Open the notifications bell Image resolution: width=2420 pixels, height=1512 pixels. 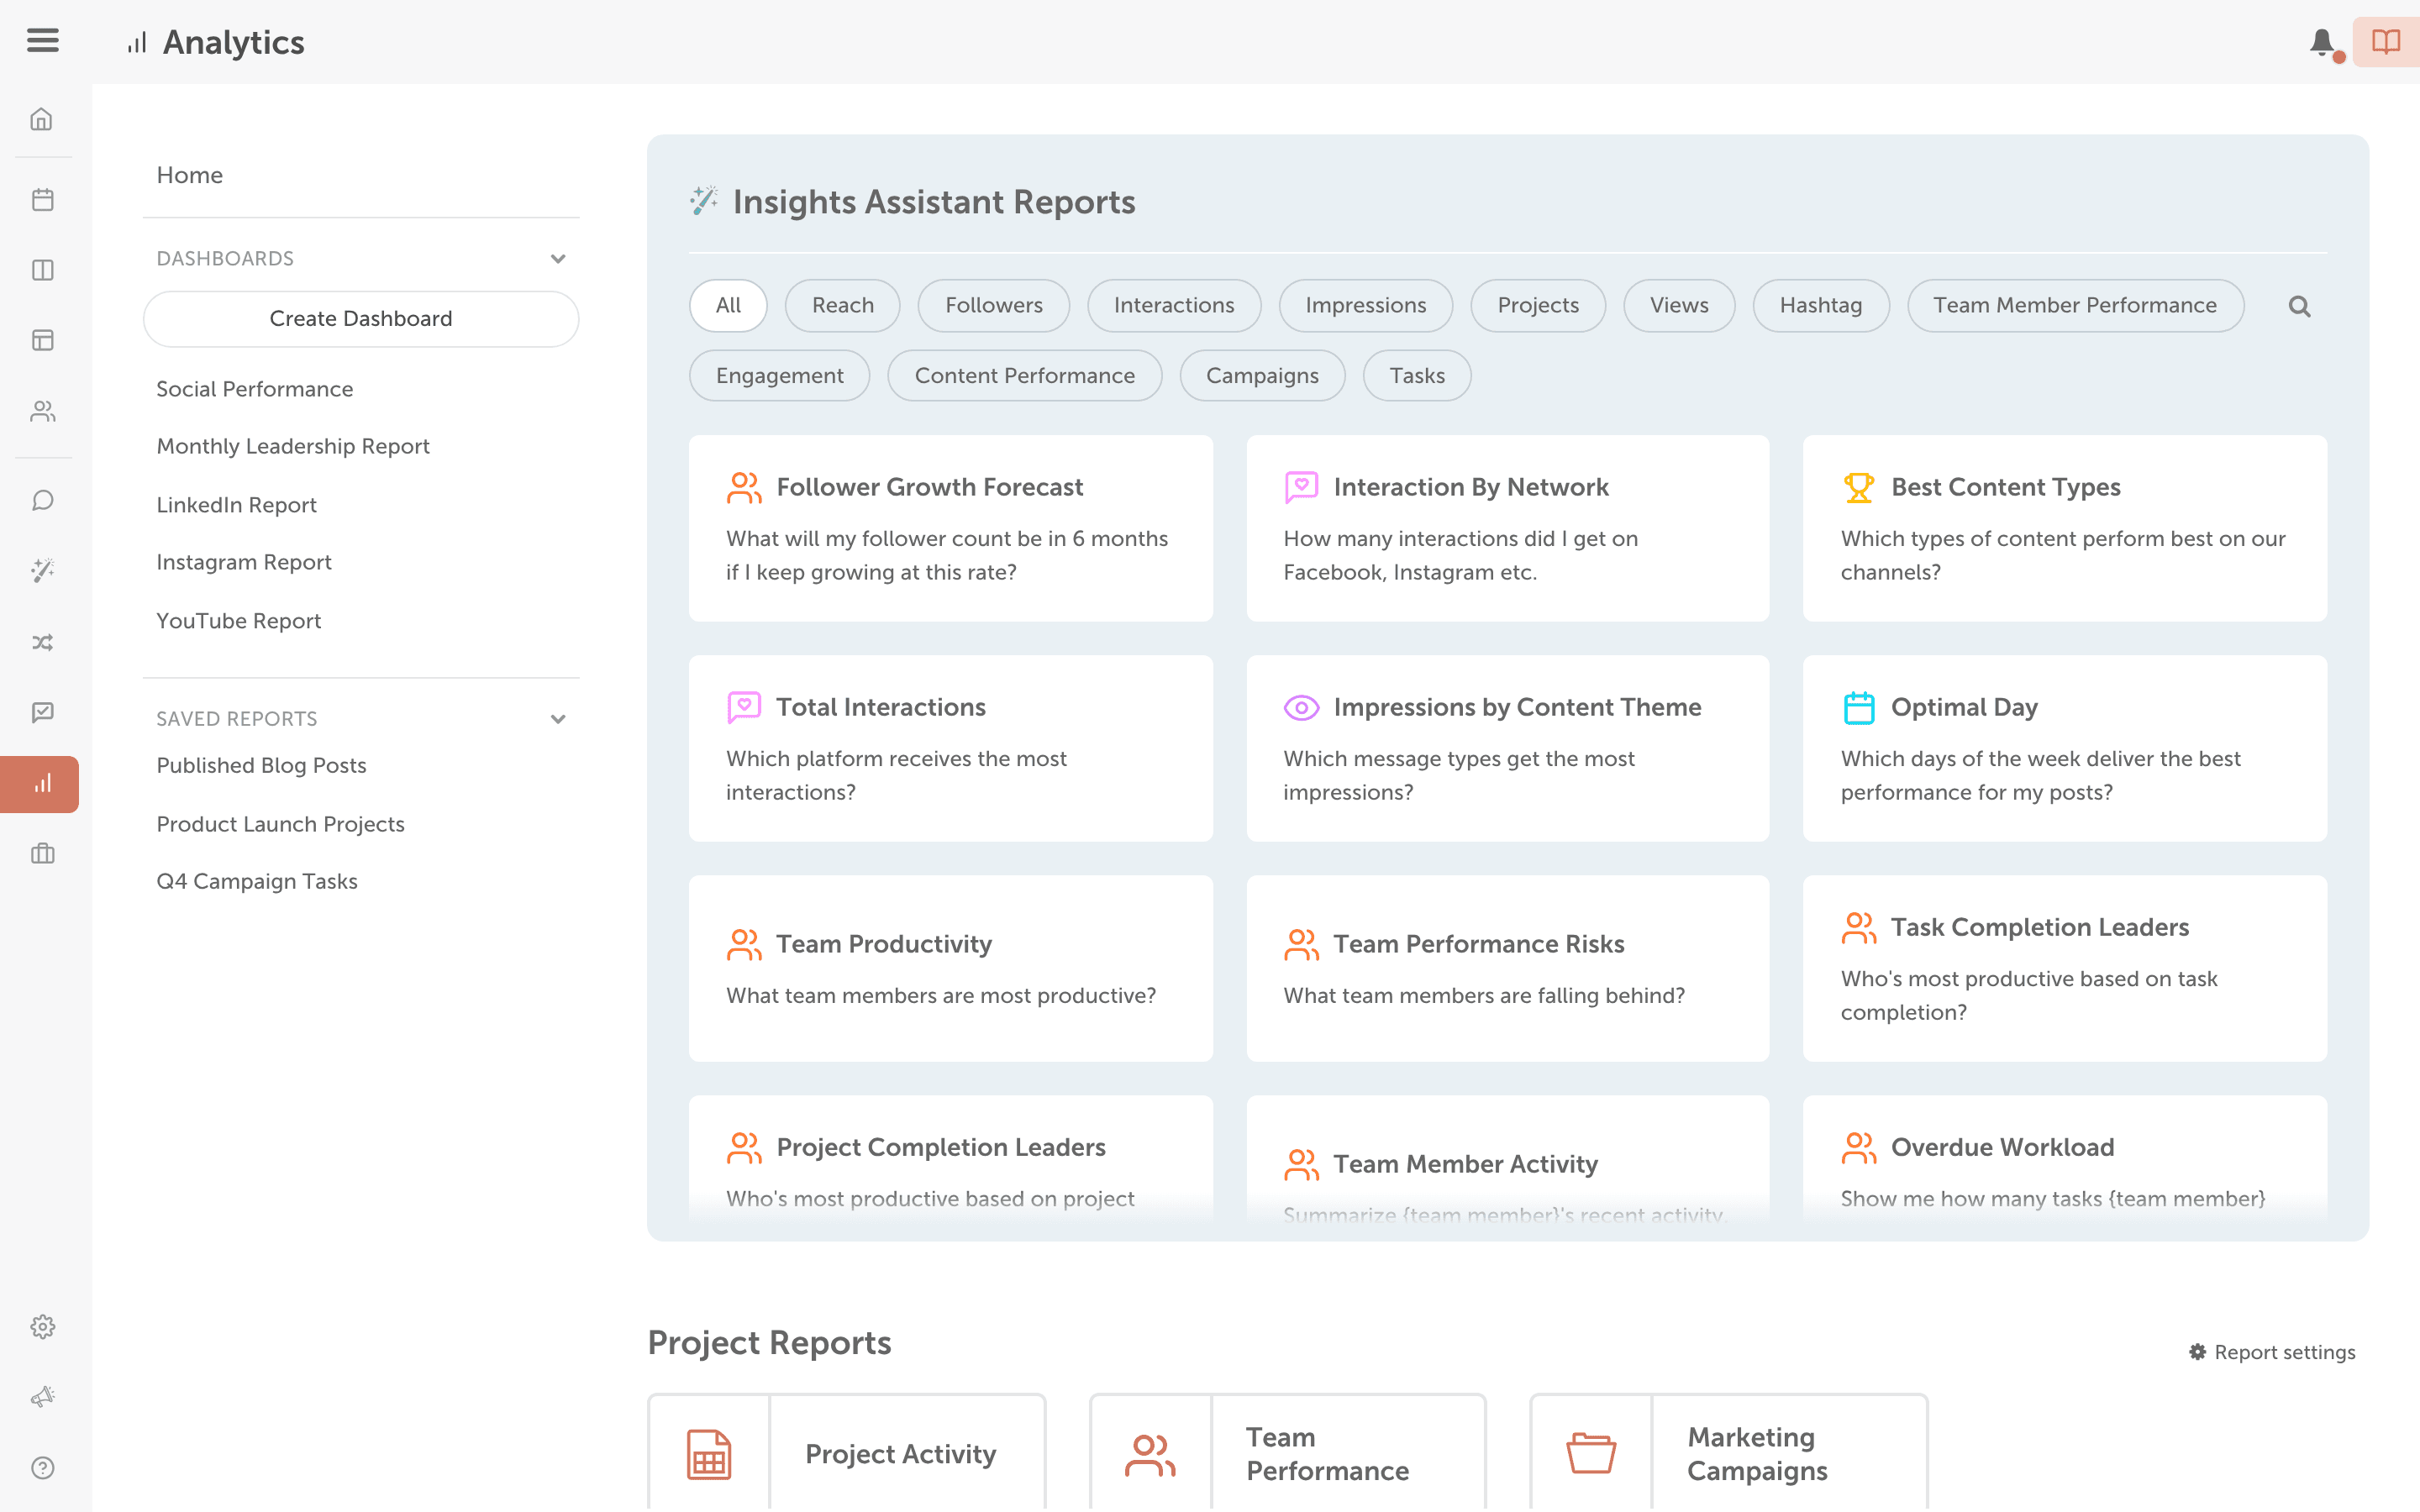click(2323, 43)
